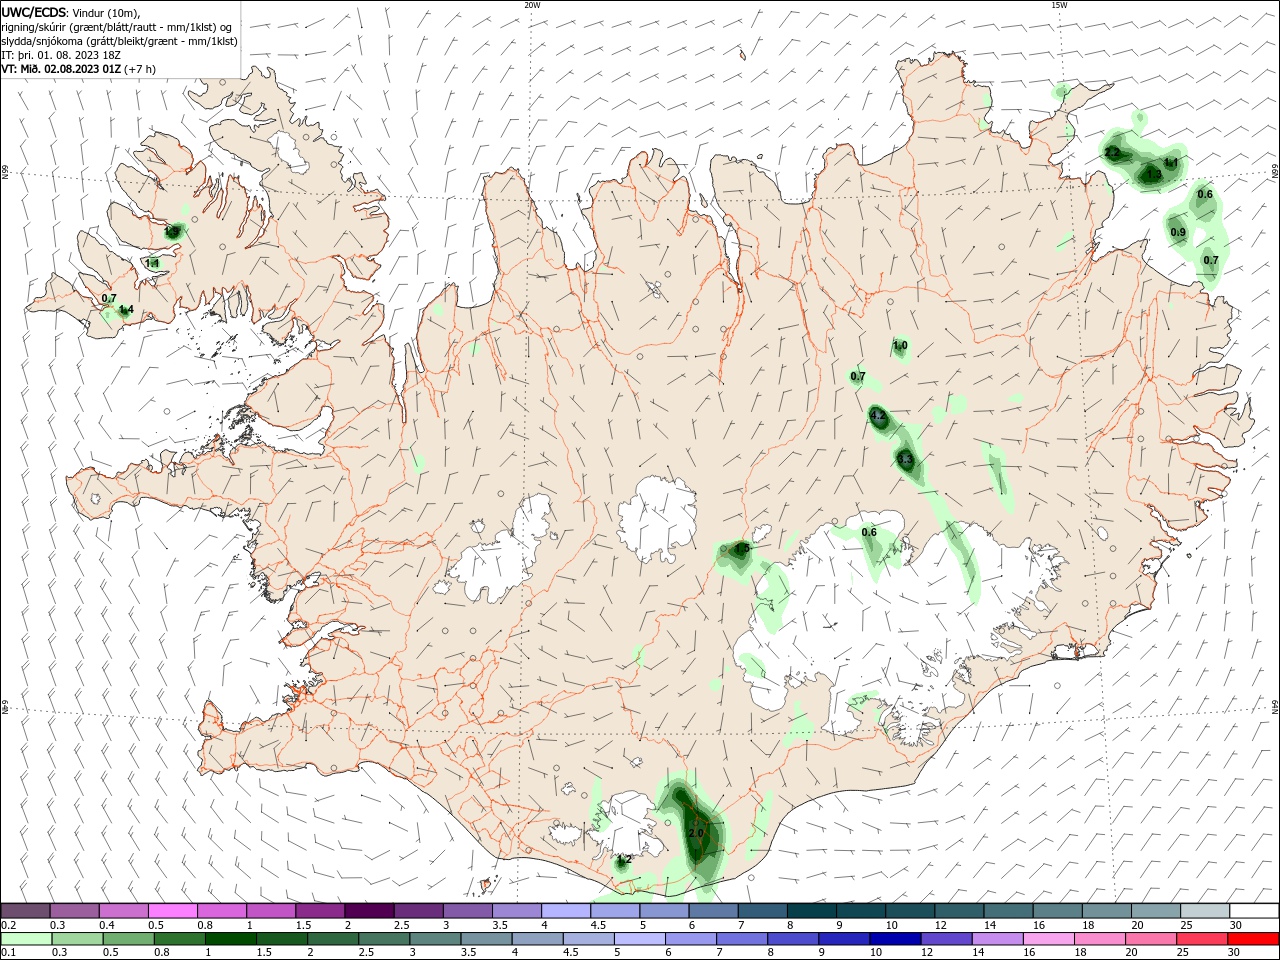
Task: Click the init time line 'IT: þri. 01. 08. 2023 18Z'
Action: [61, 55]
